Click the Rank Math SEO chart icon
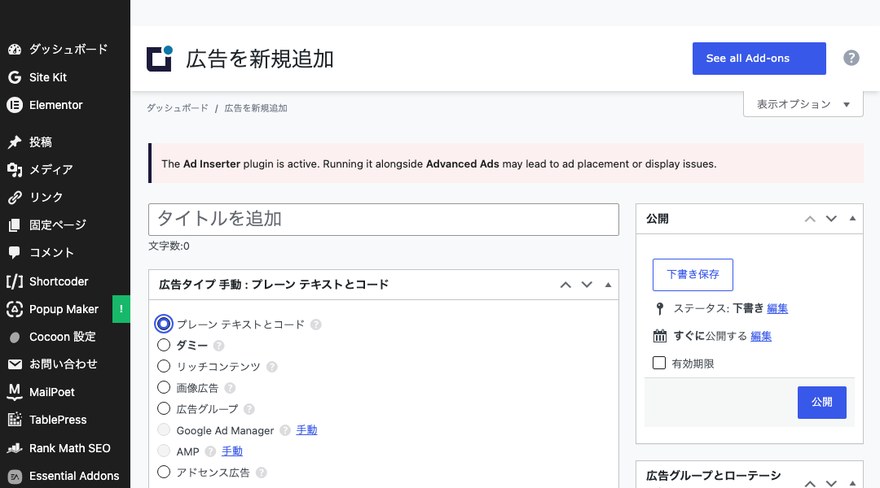Viewport: 880px width, 488px height. [x=15, y=448]
